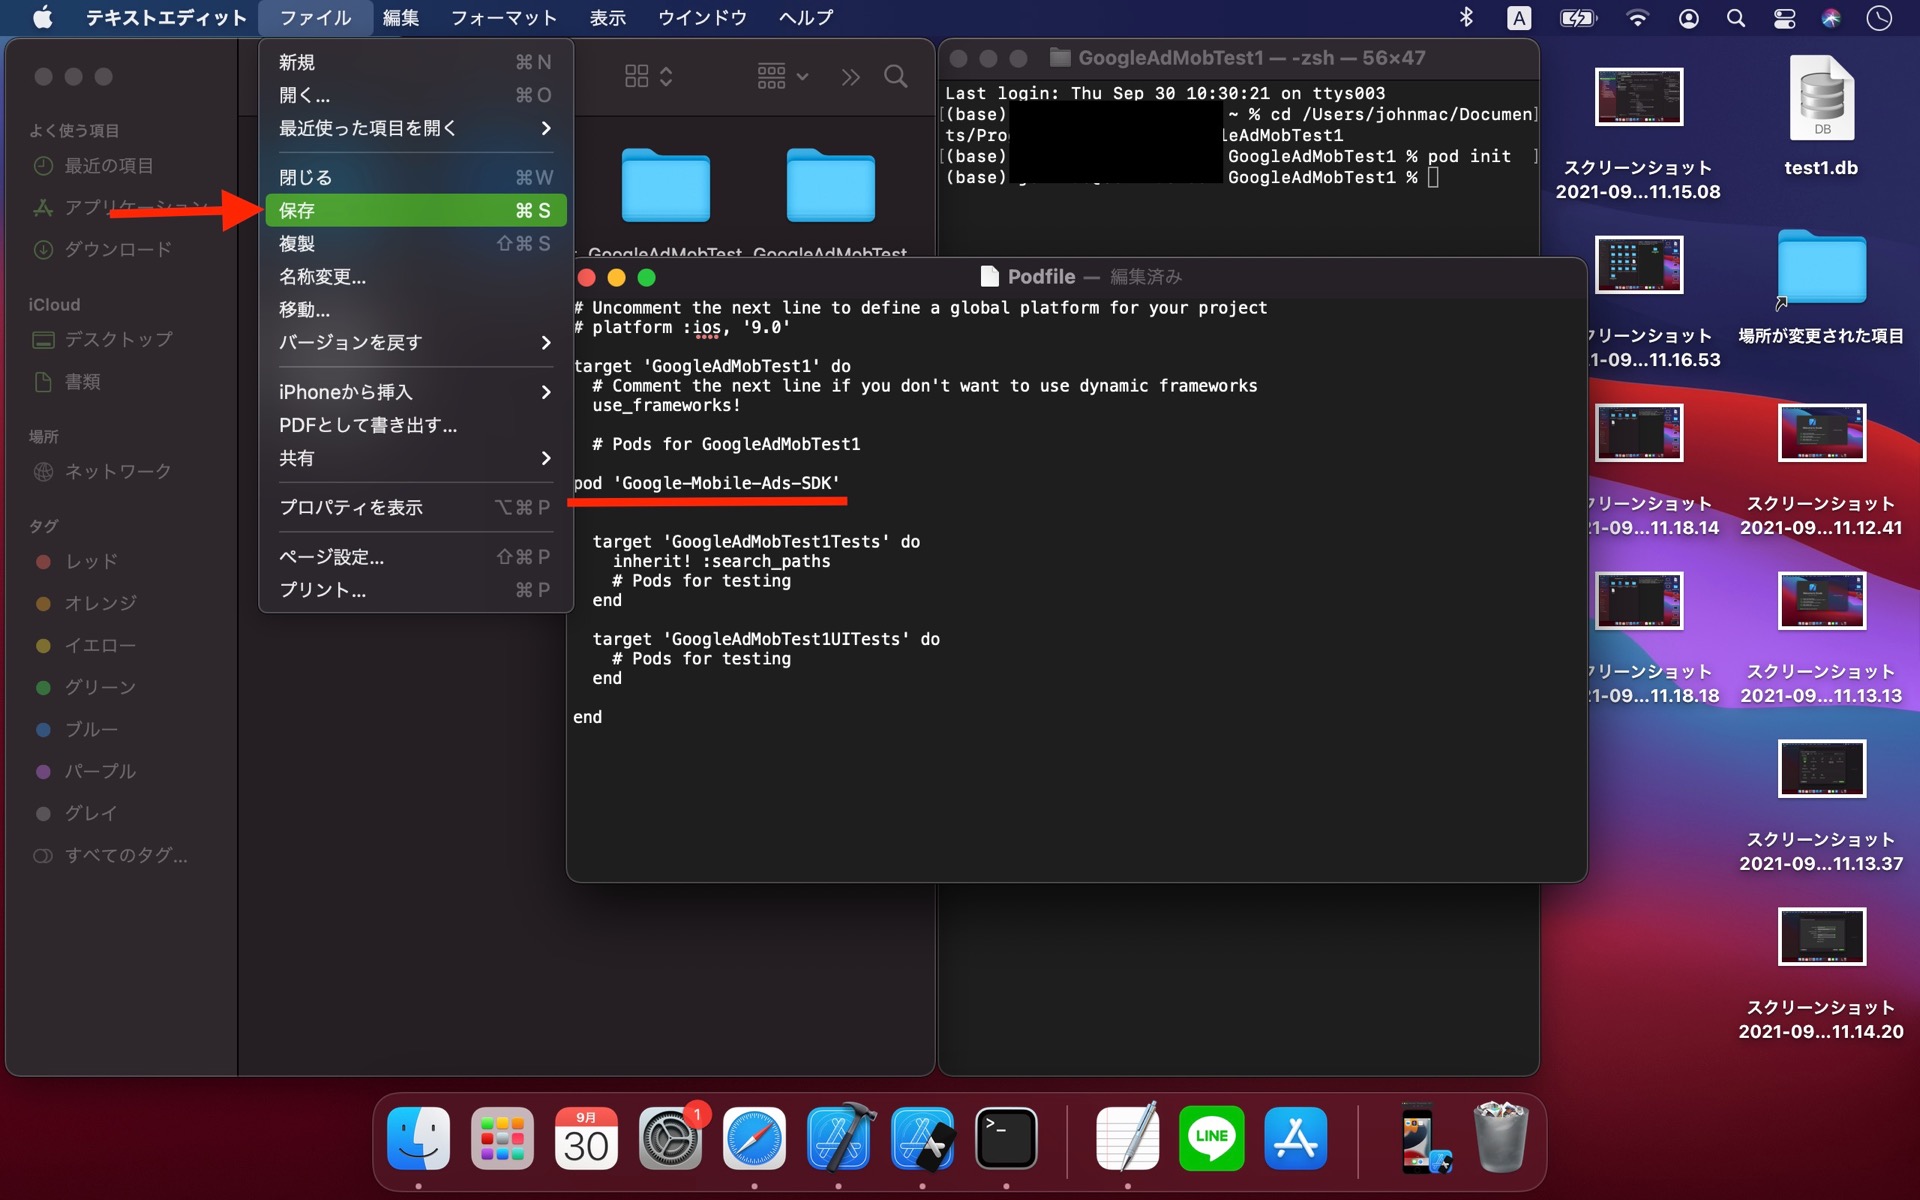Choose プロパティを表示 menu item
Viewport: 1920px width, 1200px height.
click(x=415, y=507)
